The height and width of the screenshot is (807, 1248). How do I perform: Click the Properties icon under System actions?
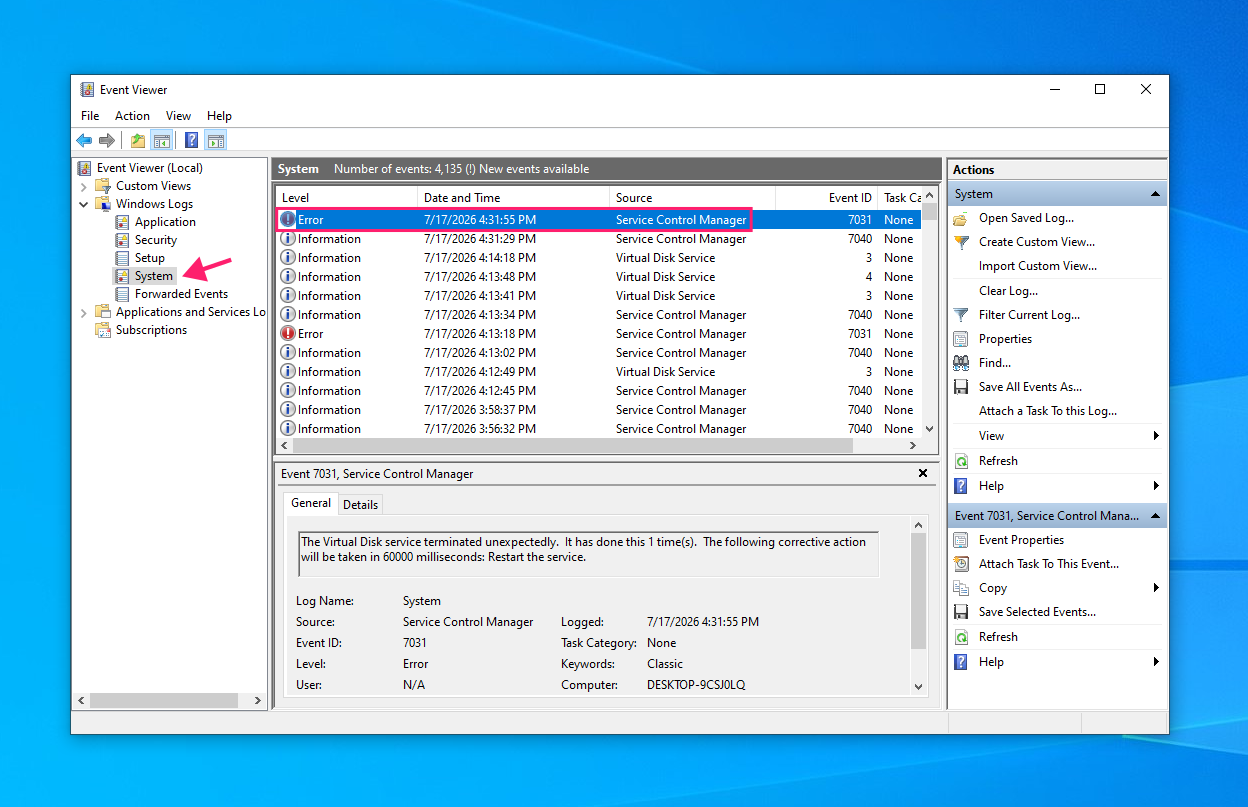click(961, 339)
